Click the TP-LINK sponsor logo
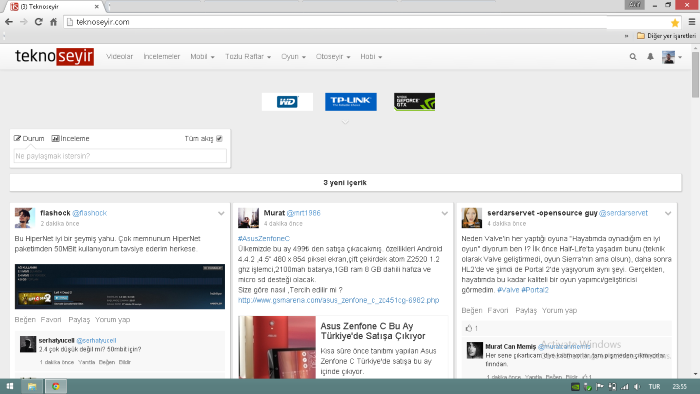 (351, 102)
